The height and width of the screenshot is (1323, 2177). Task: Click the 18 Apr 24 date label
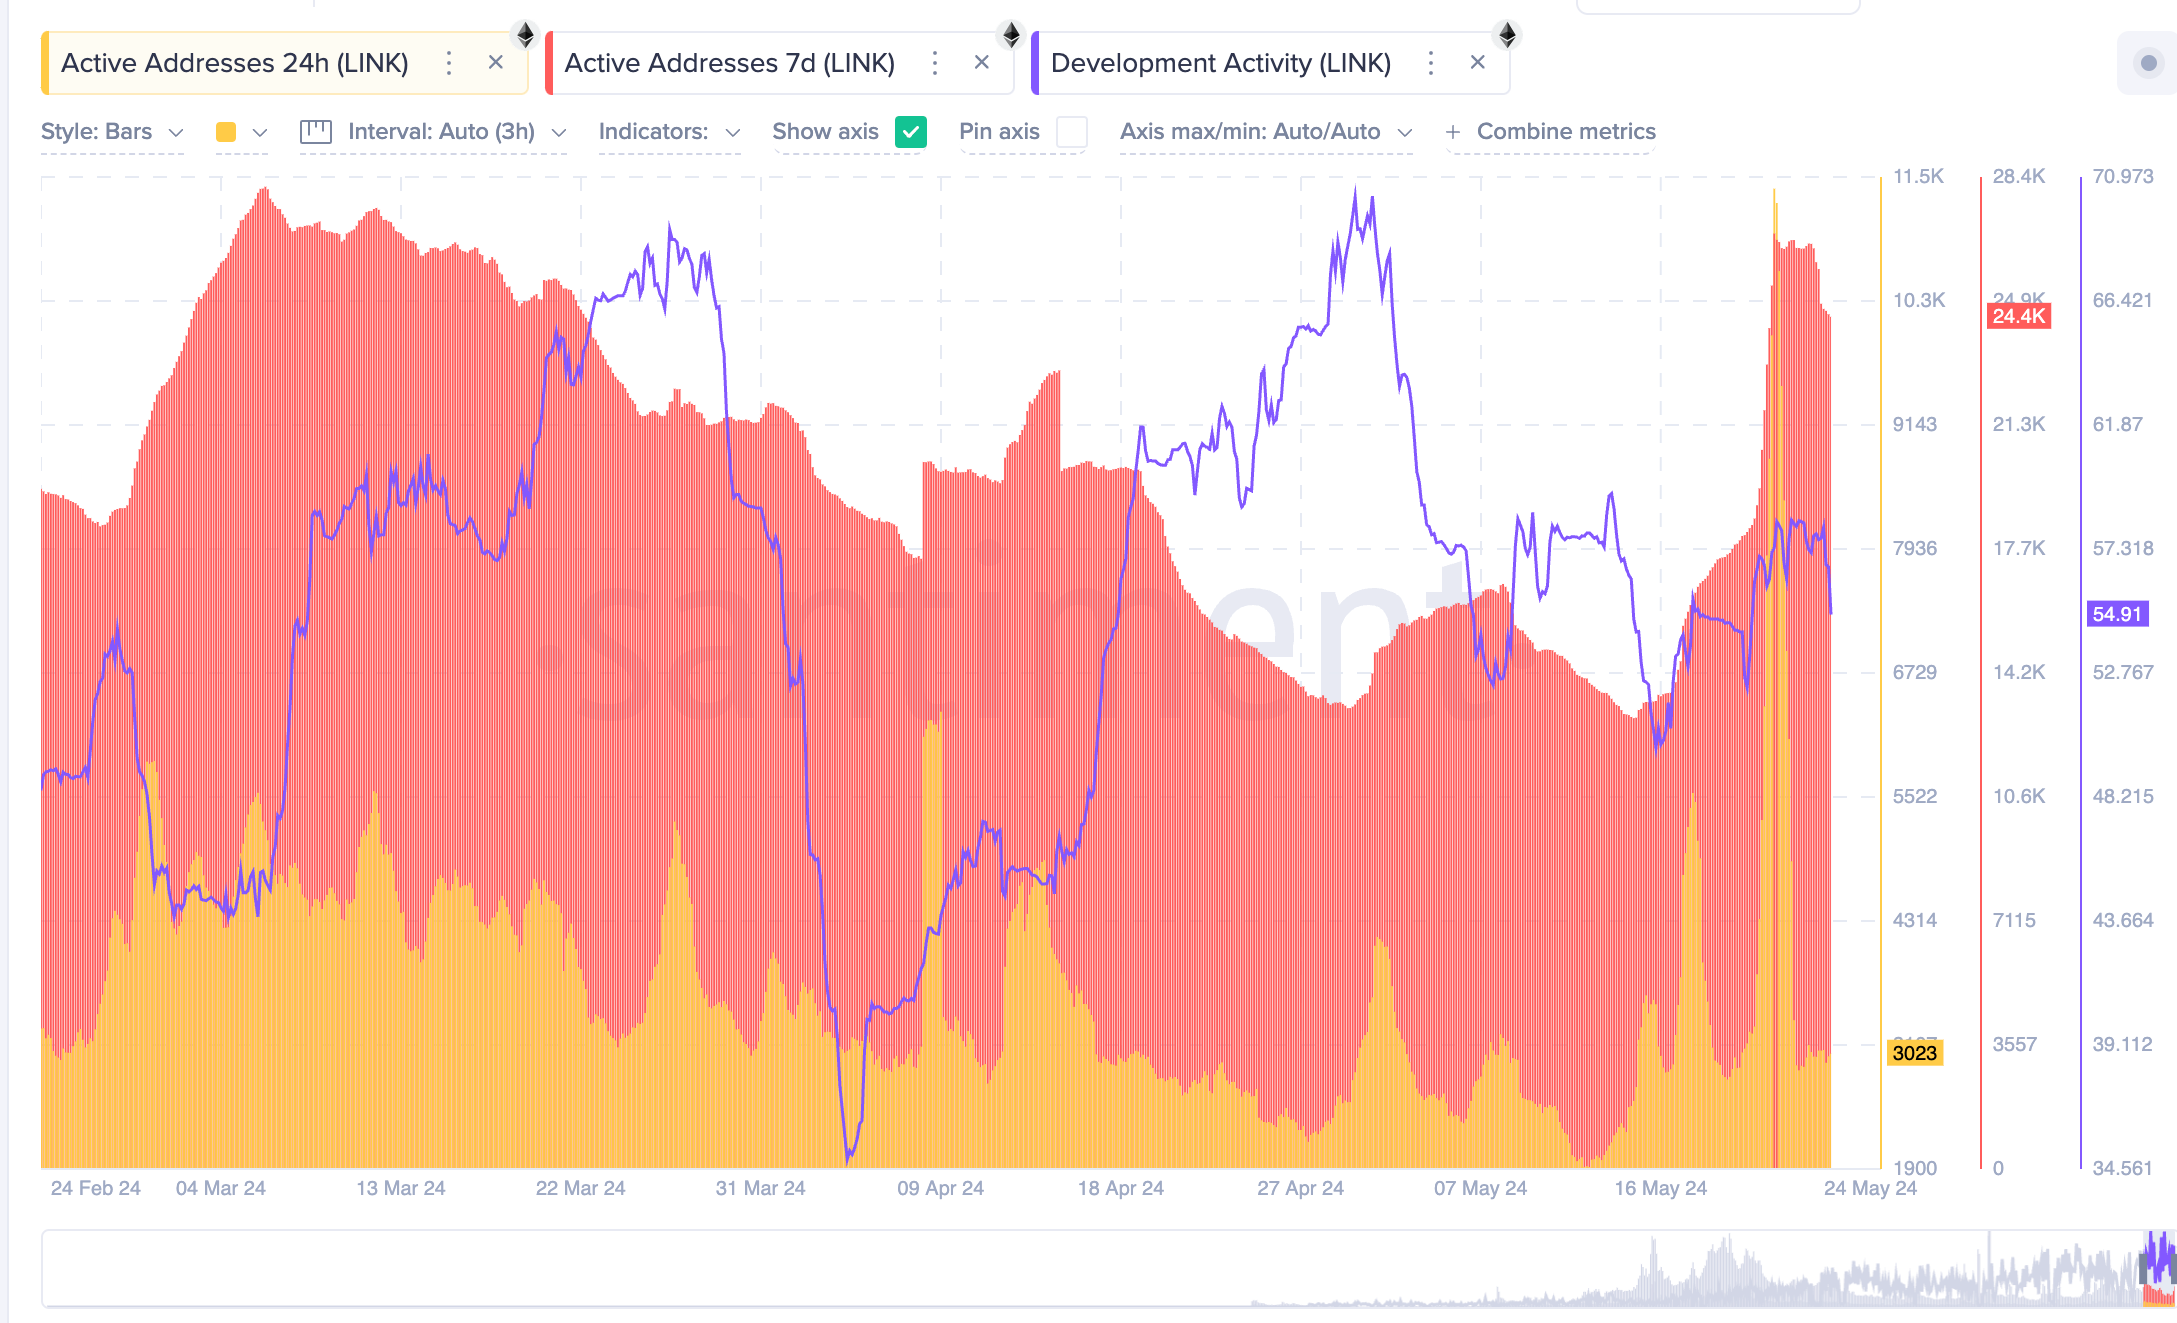tap(1121, 1188)
